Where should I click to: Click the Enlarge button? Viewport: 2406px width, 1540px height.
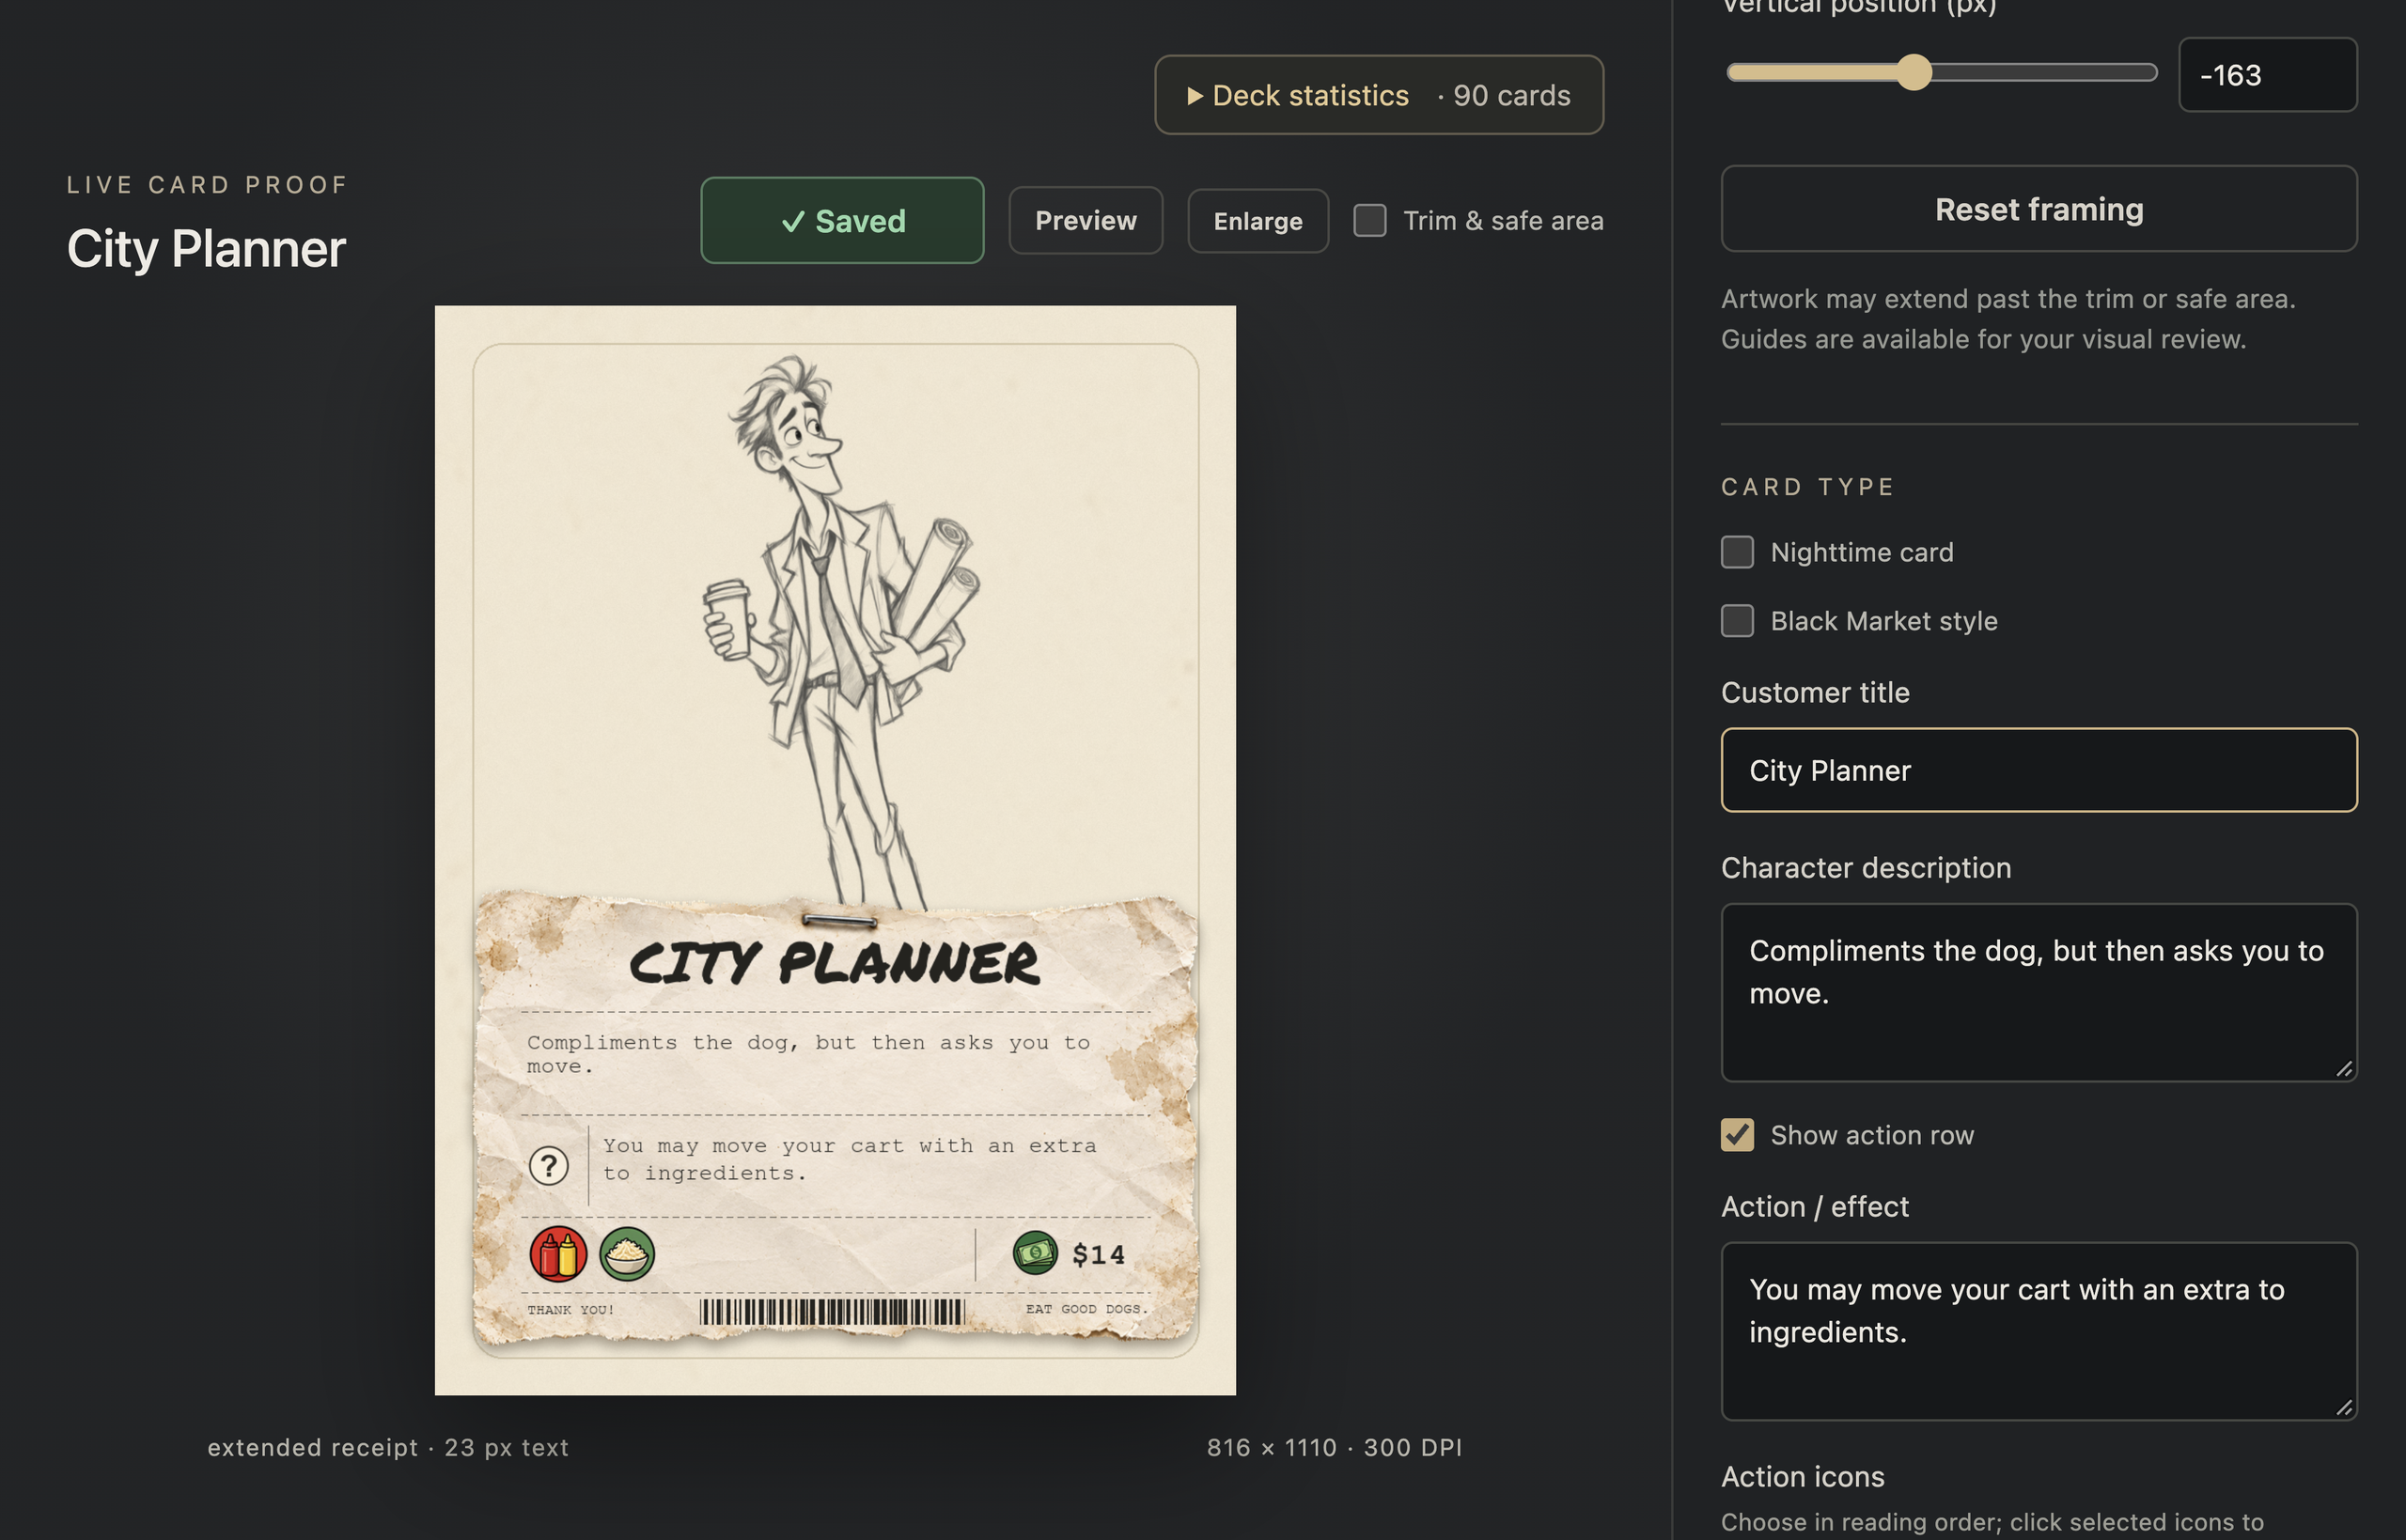tap(1257, 221)
